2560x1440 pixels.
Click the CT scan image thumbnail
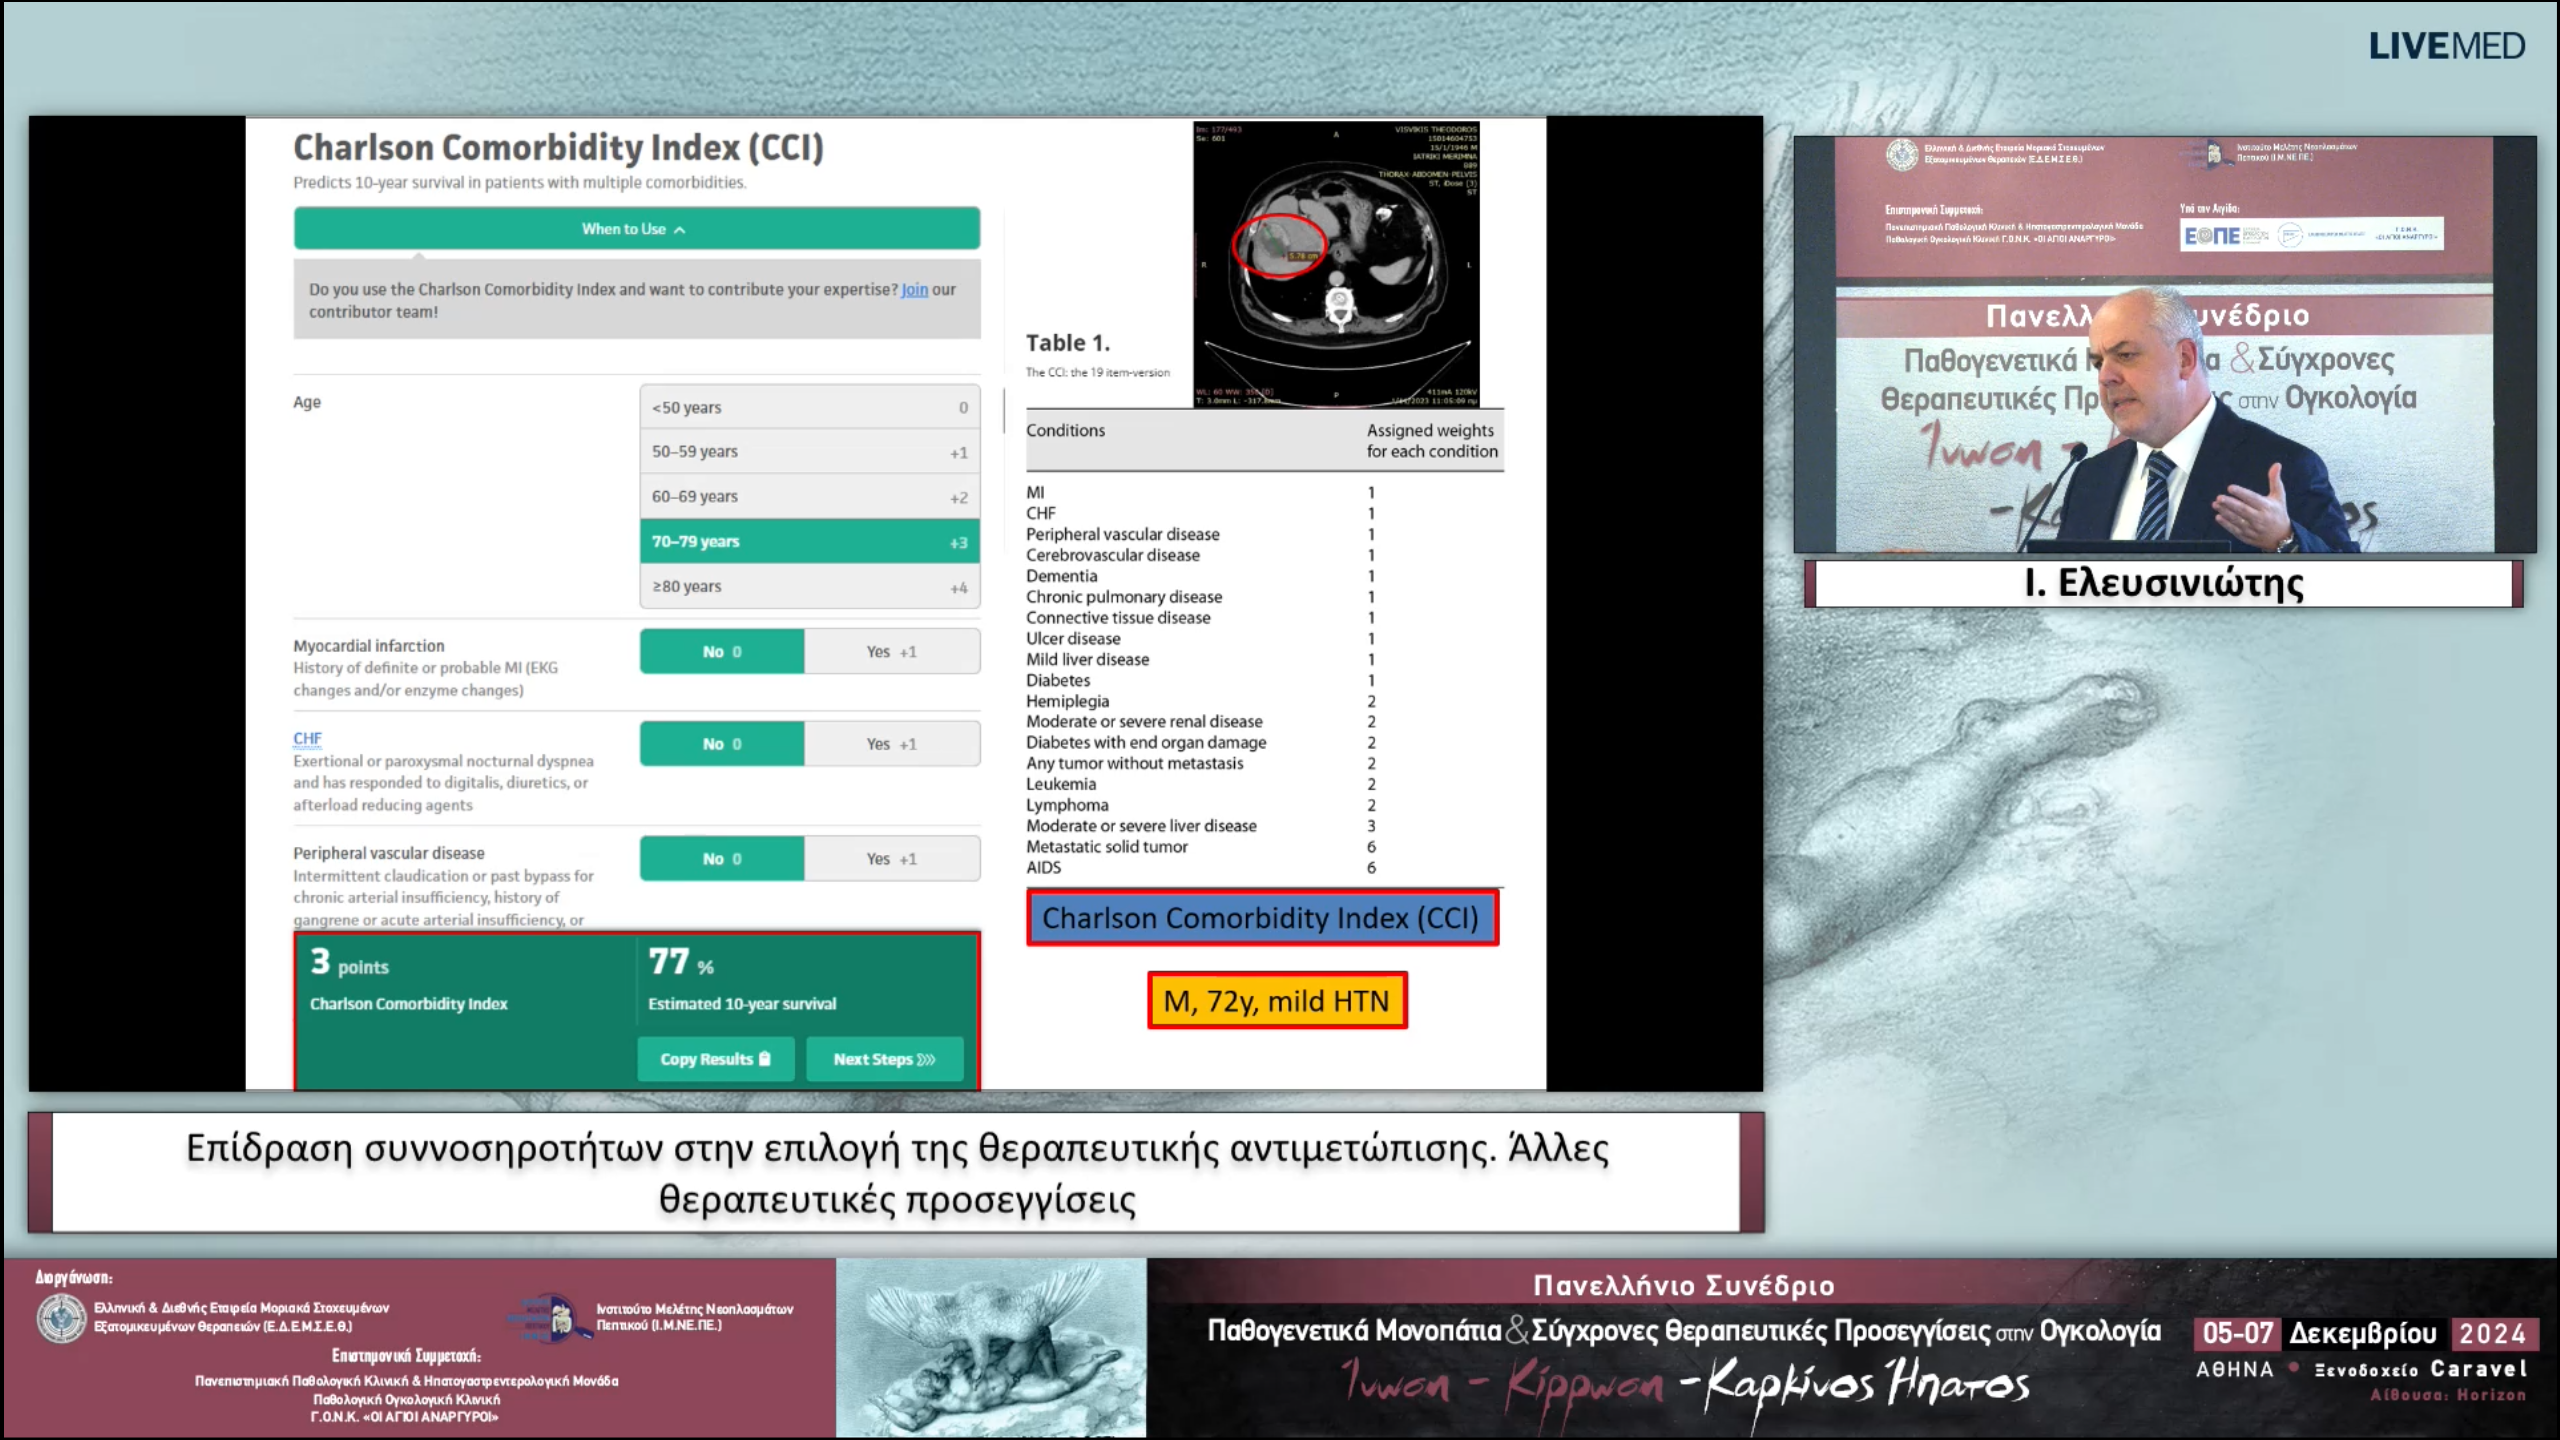pos(1336,265)
